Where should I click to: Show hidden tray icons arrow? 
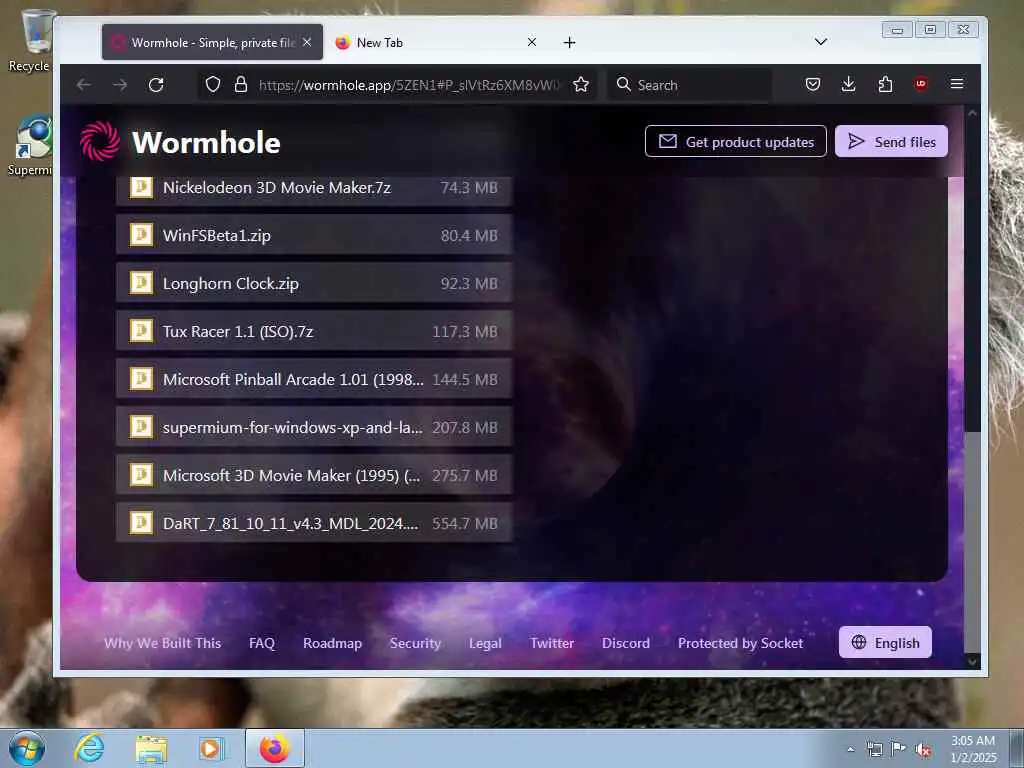coord(850,749)
